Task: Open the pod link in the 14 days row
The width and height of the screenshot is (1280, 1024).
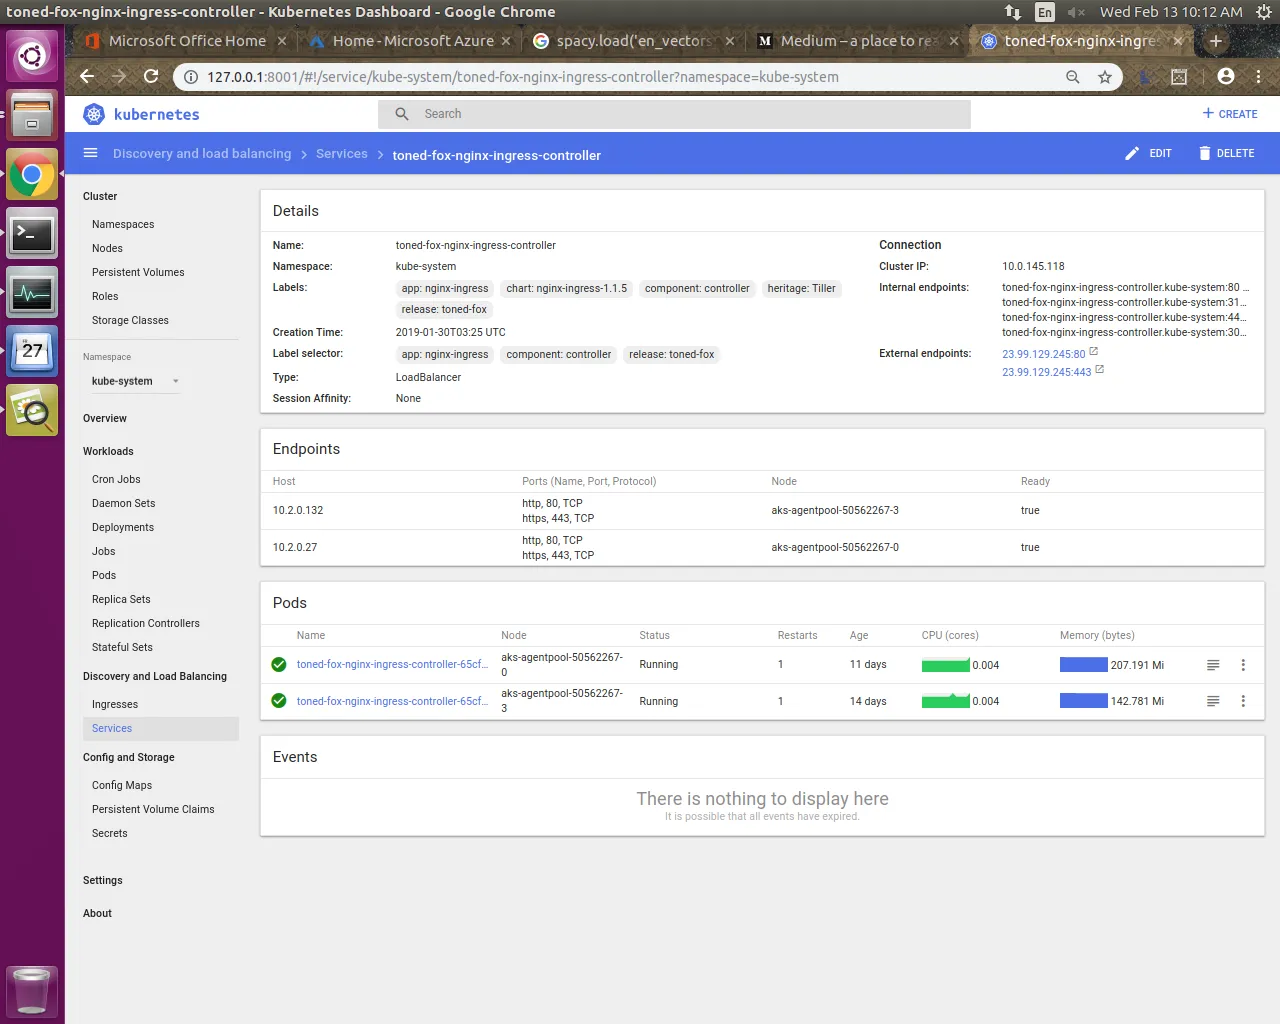Action: 392,701
